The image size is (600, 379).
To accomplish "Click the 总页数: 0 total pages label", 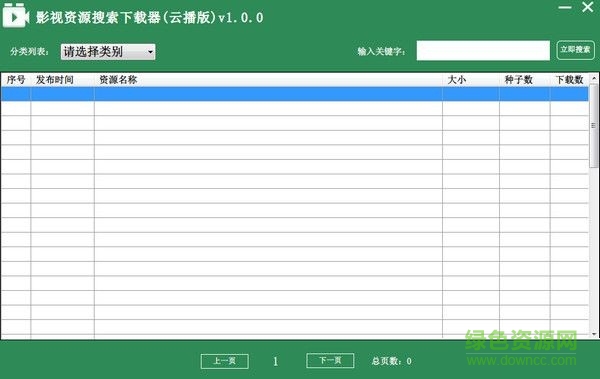I will coord(391,361).
